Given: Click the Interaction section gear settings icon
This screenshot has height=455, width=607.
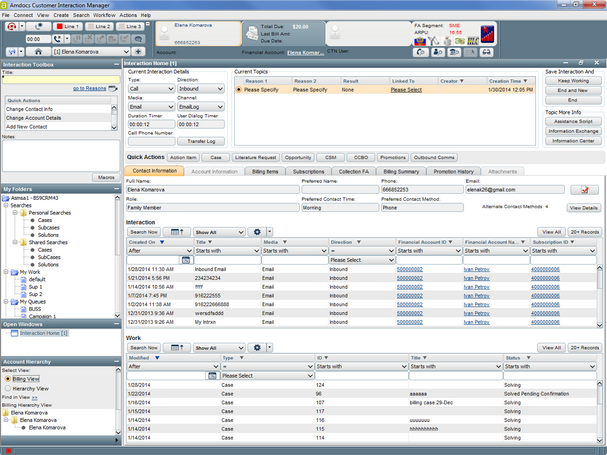Looking at the screenshot, I should point(257,232).
